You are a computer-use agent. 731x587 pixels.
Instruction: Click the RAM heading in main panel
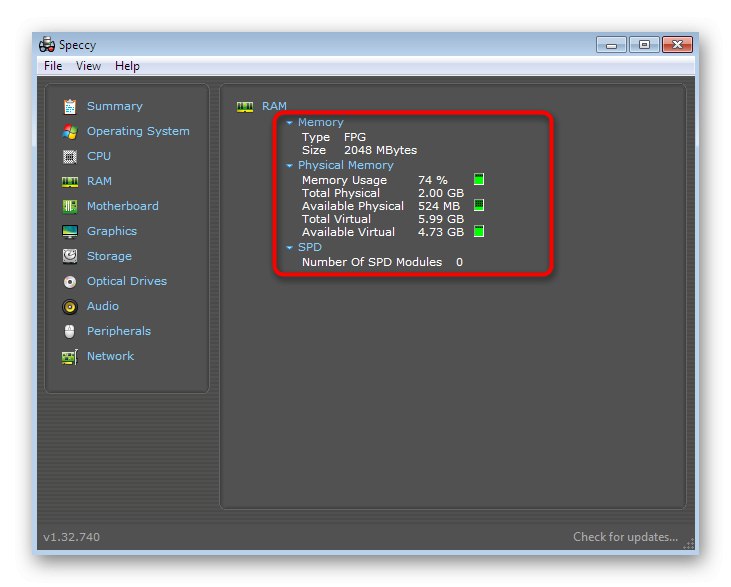274,106
